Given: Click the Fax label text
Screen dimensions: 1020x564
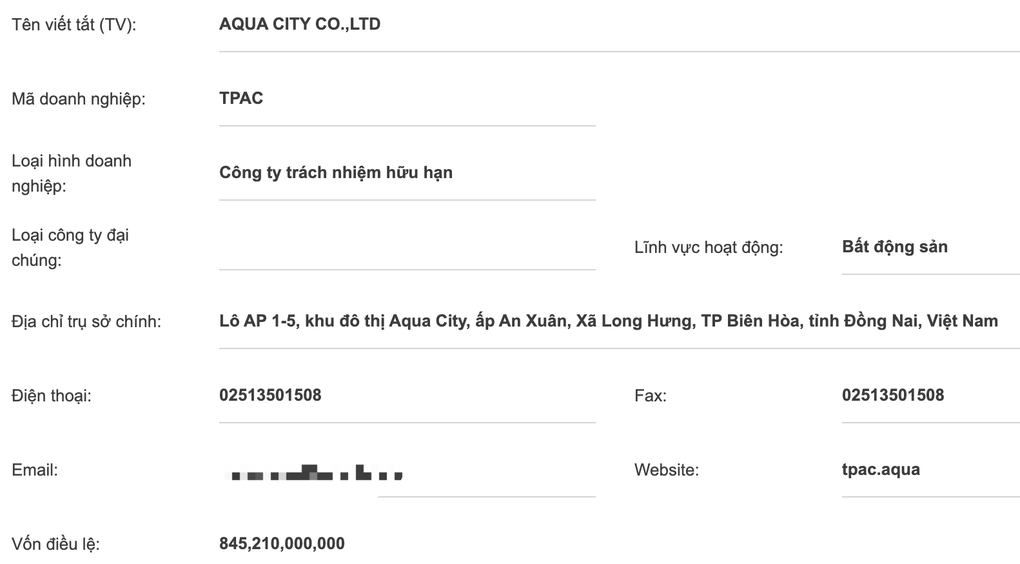Looking at the screenshot, I should (x=651, y=396).
